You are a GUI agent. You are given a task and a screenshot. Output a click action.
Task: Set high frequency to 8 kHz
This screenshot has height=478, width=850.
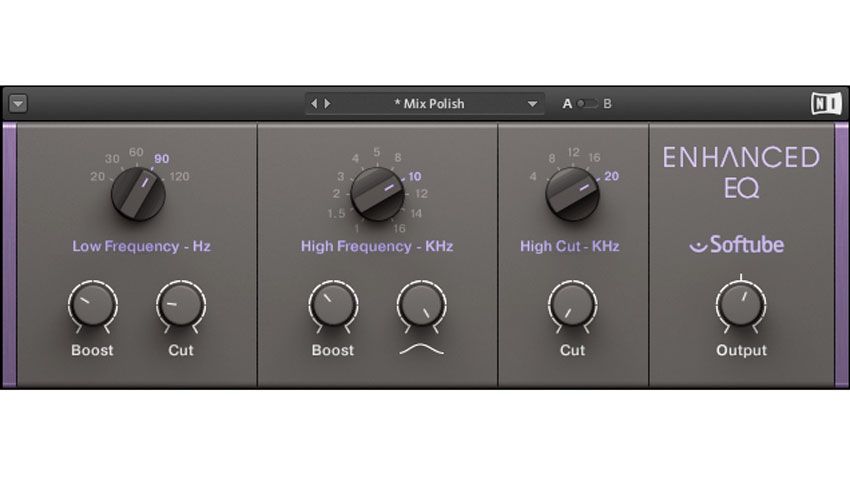pos(398,158)
